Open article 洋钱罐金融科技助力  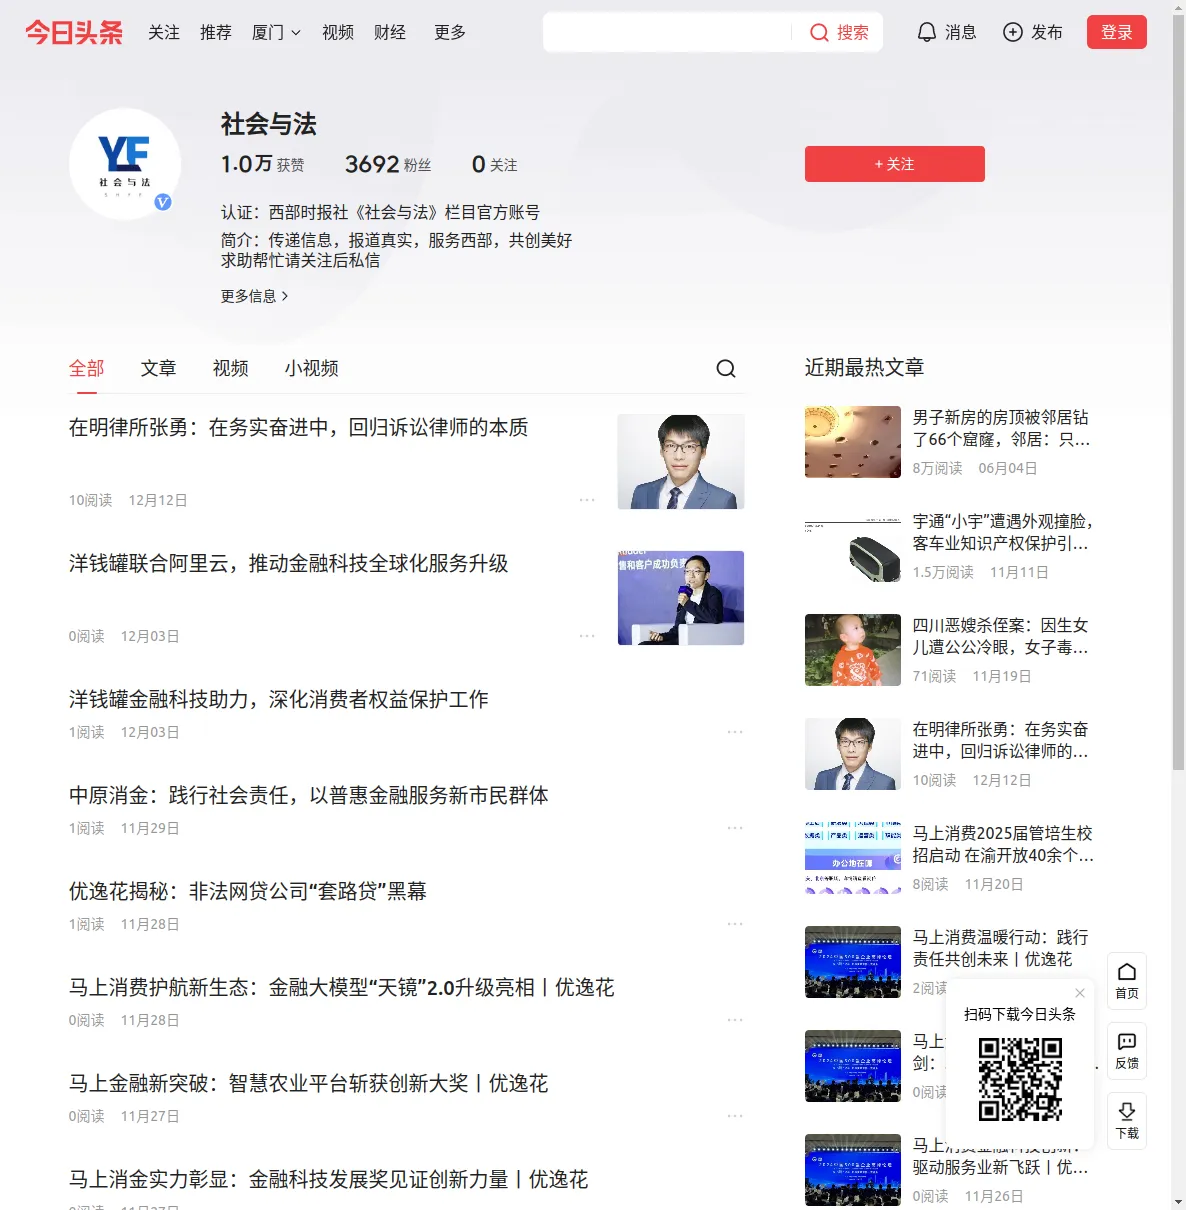(279, 700)
